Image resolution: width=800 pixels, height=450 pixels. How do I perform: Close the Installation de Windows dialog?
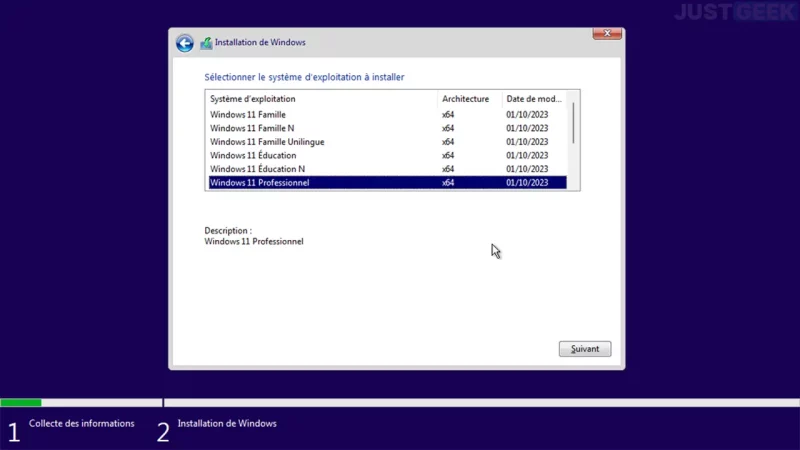click(607, 34)
